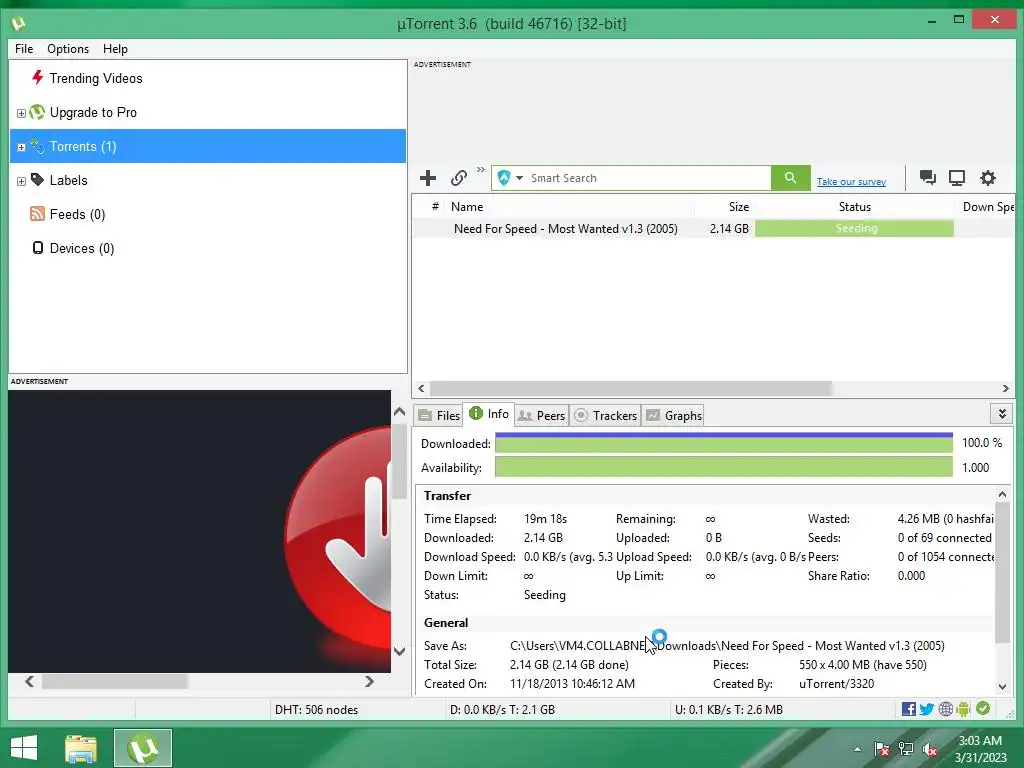Image resolution: width=1024 pixels, height=768 pixels.
Task: Click the Android icon in status bar
Action: tap(963, 709)
